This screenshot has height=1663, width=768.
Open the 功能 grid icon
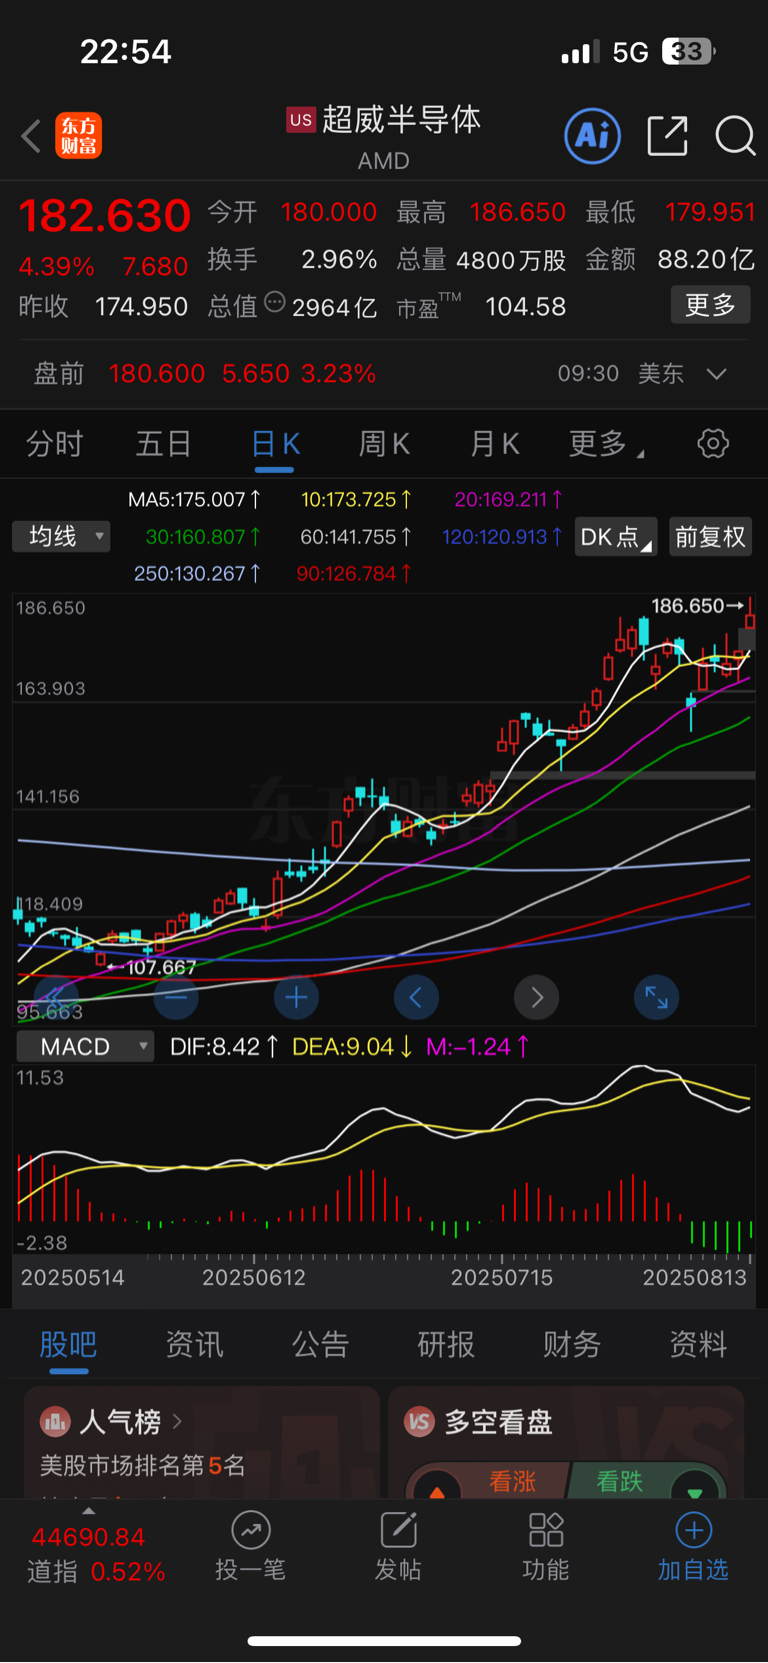[546, 1530]
